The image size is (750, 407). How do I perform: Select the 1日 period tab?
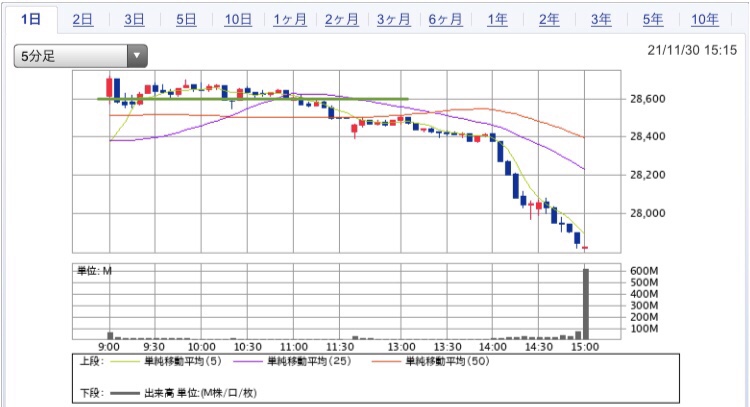(31, 20)
